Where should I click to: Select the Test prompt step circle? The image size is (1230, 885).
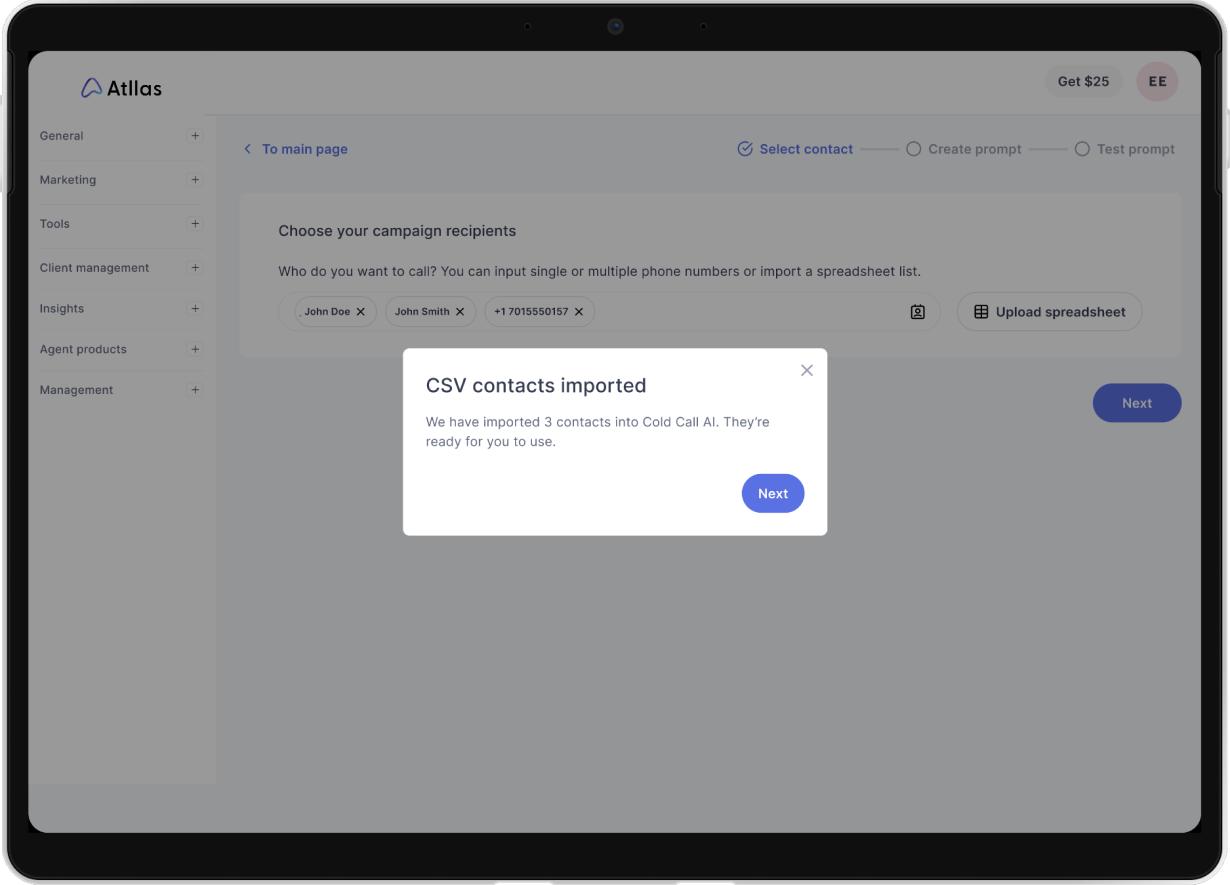pos(1082,149)
